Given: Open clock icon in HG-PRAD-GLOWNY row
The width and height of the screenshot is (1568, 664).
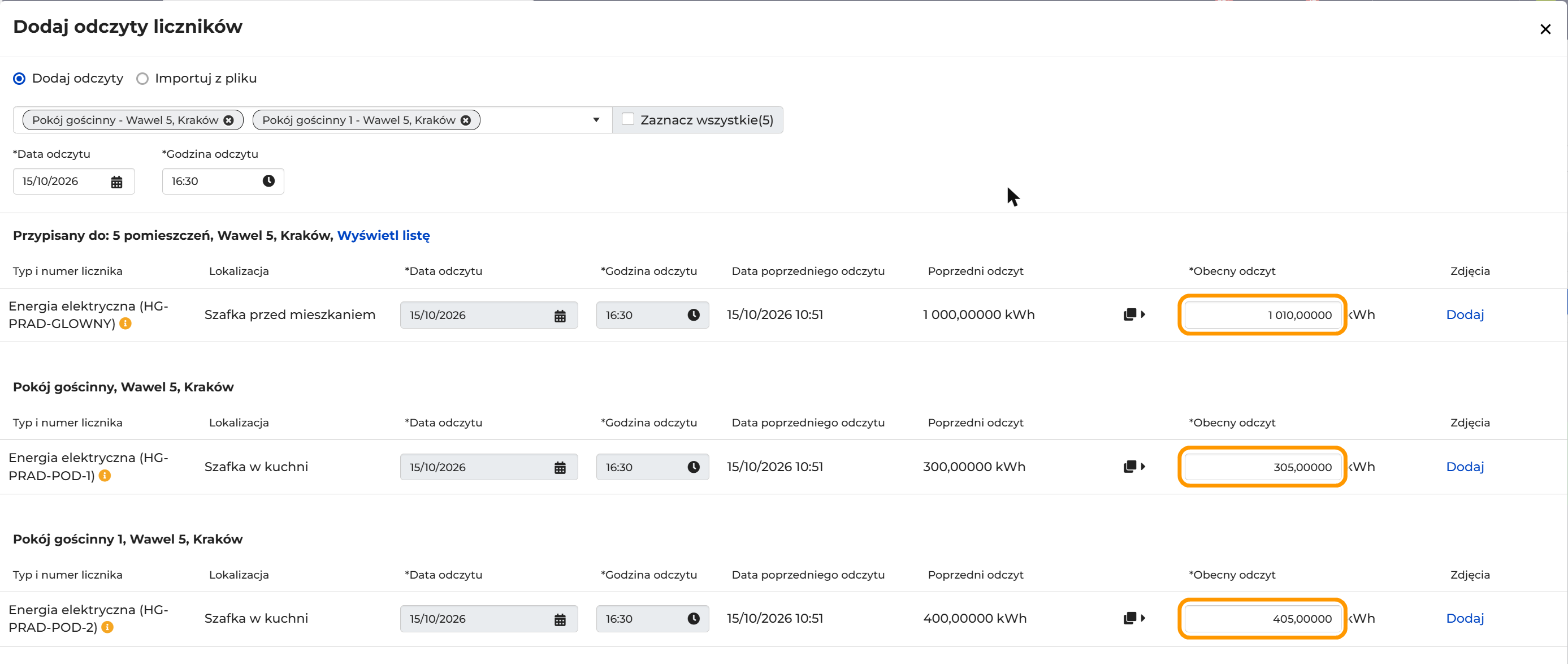Looking at the screenshot, I should tap(694, 315).
